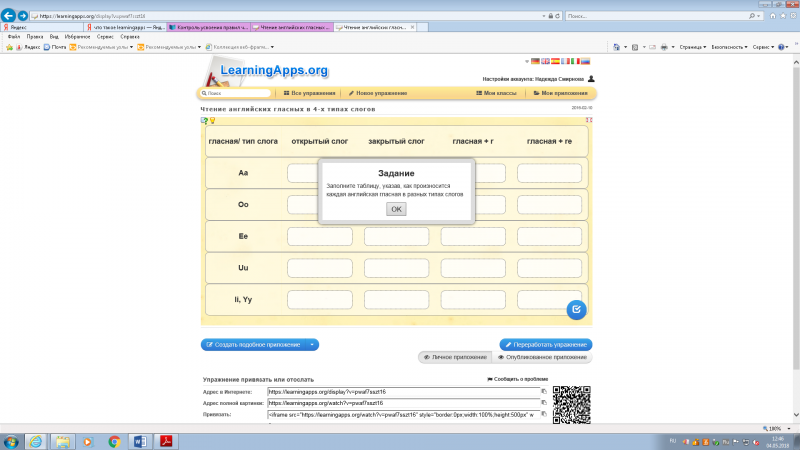Image resolution: width=800 pixels, height=450 pixels.
Task: Open the command bar home icon
Action: (616, 47)
